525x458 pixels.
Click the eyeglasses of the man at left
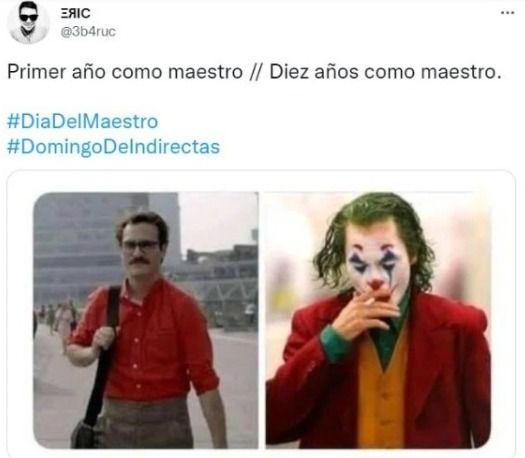tap(141, 246)
